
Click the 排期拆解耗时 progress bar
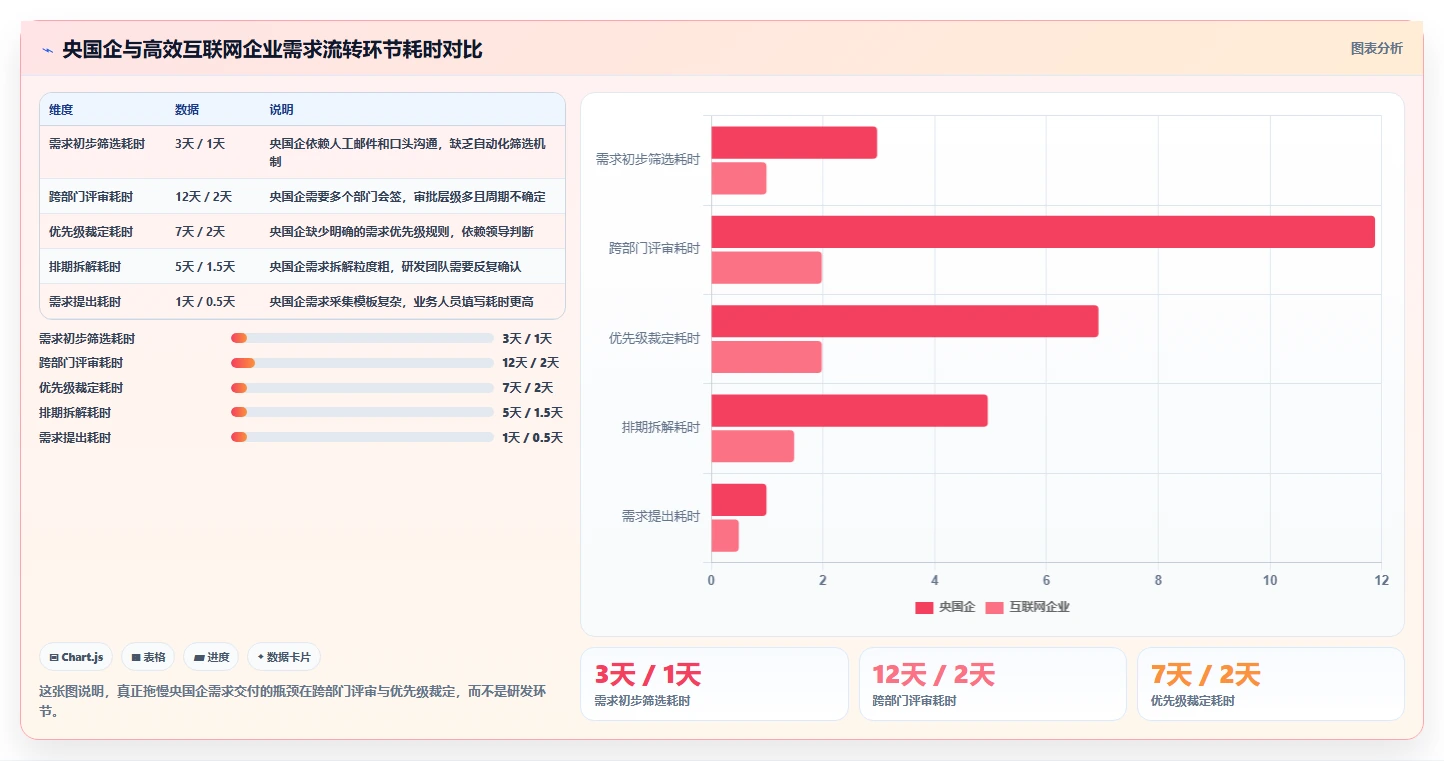(362, 412)
